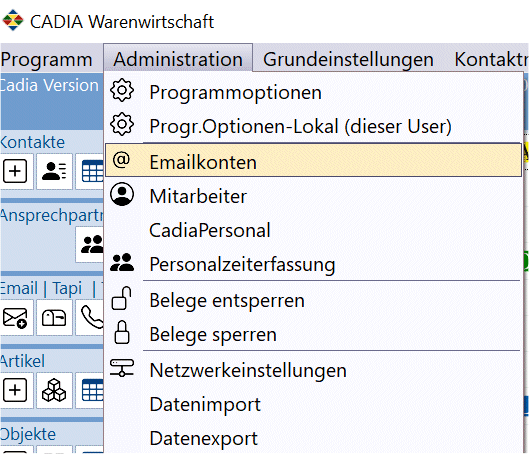Add a new contact with plus icon under Kontakte
Image resolution: width=529 pixels, height=454 pixels.
(15, 171)
